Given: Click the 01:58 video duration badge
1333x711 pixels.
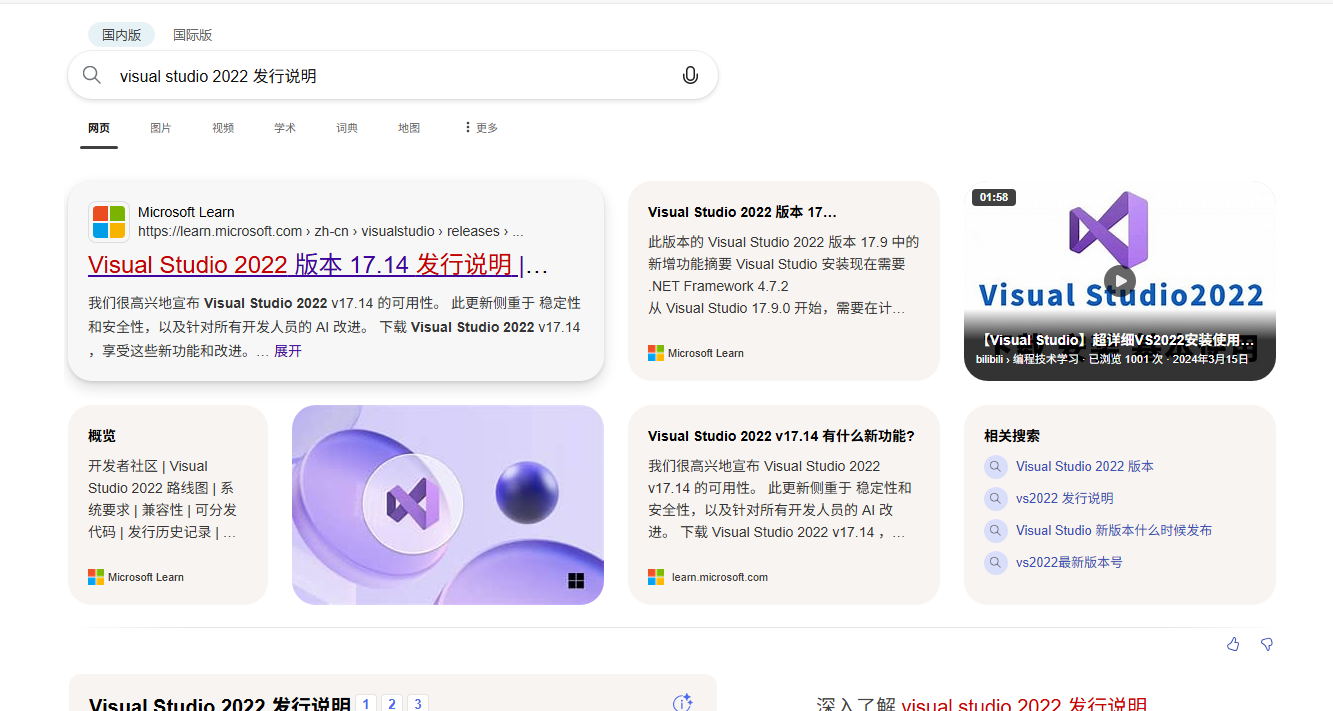Looking at the screenshot, I should (x=994, y=197).
